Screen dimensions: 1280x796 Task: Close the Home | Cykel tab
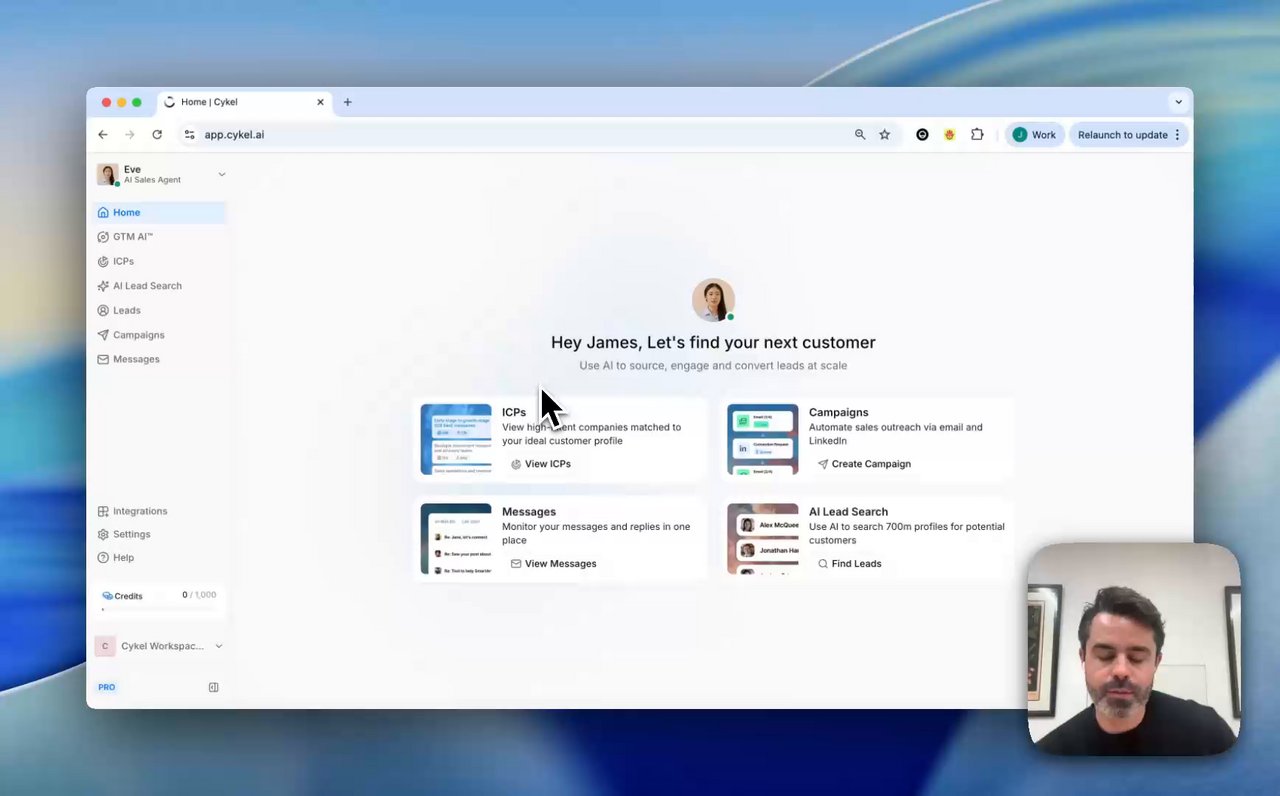pos(320,102)
